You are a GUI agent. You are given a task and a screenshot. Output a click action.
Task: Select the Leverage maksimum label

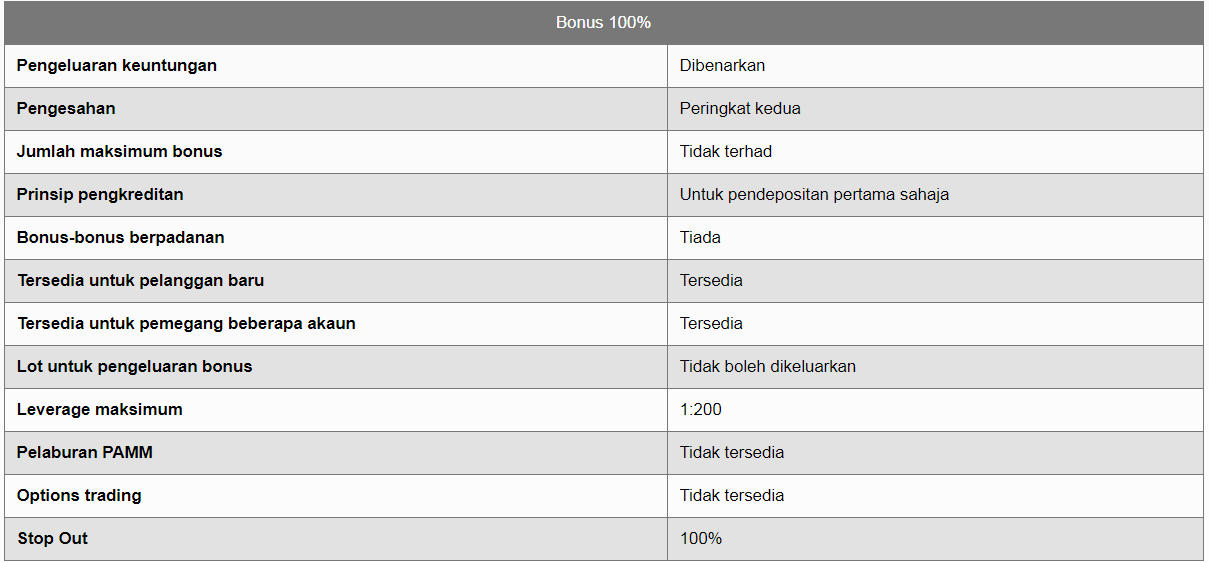point(100,410)
